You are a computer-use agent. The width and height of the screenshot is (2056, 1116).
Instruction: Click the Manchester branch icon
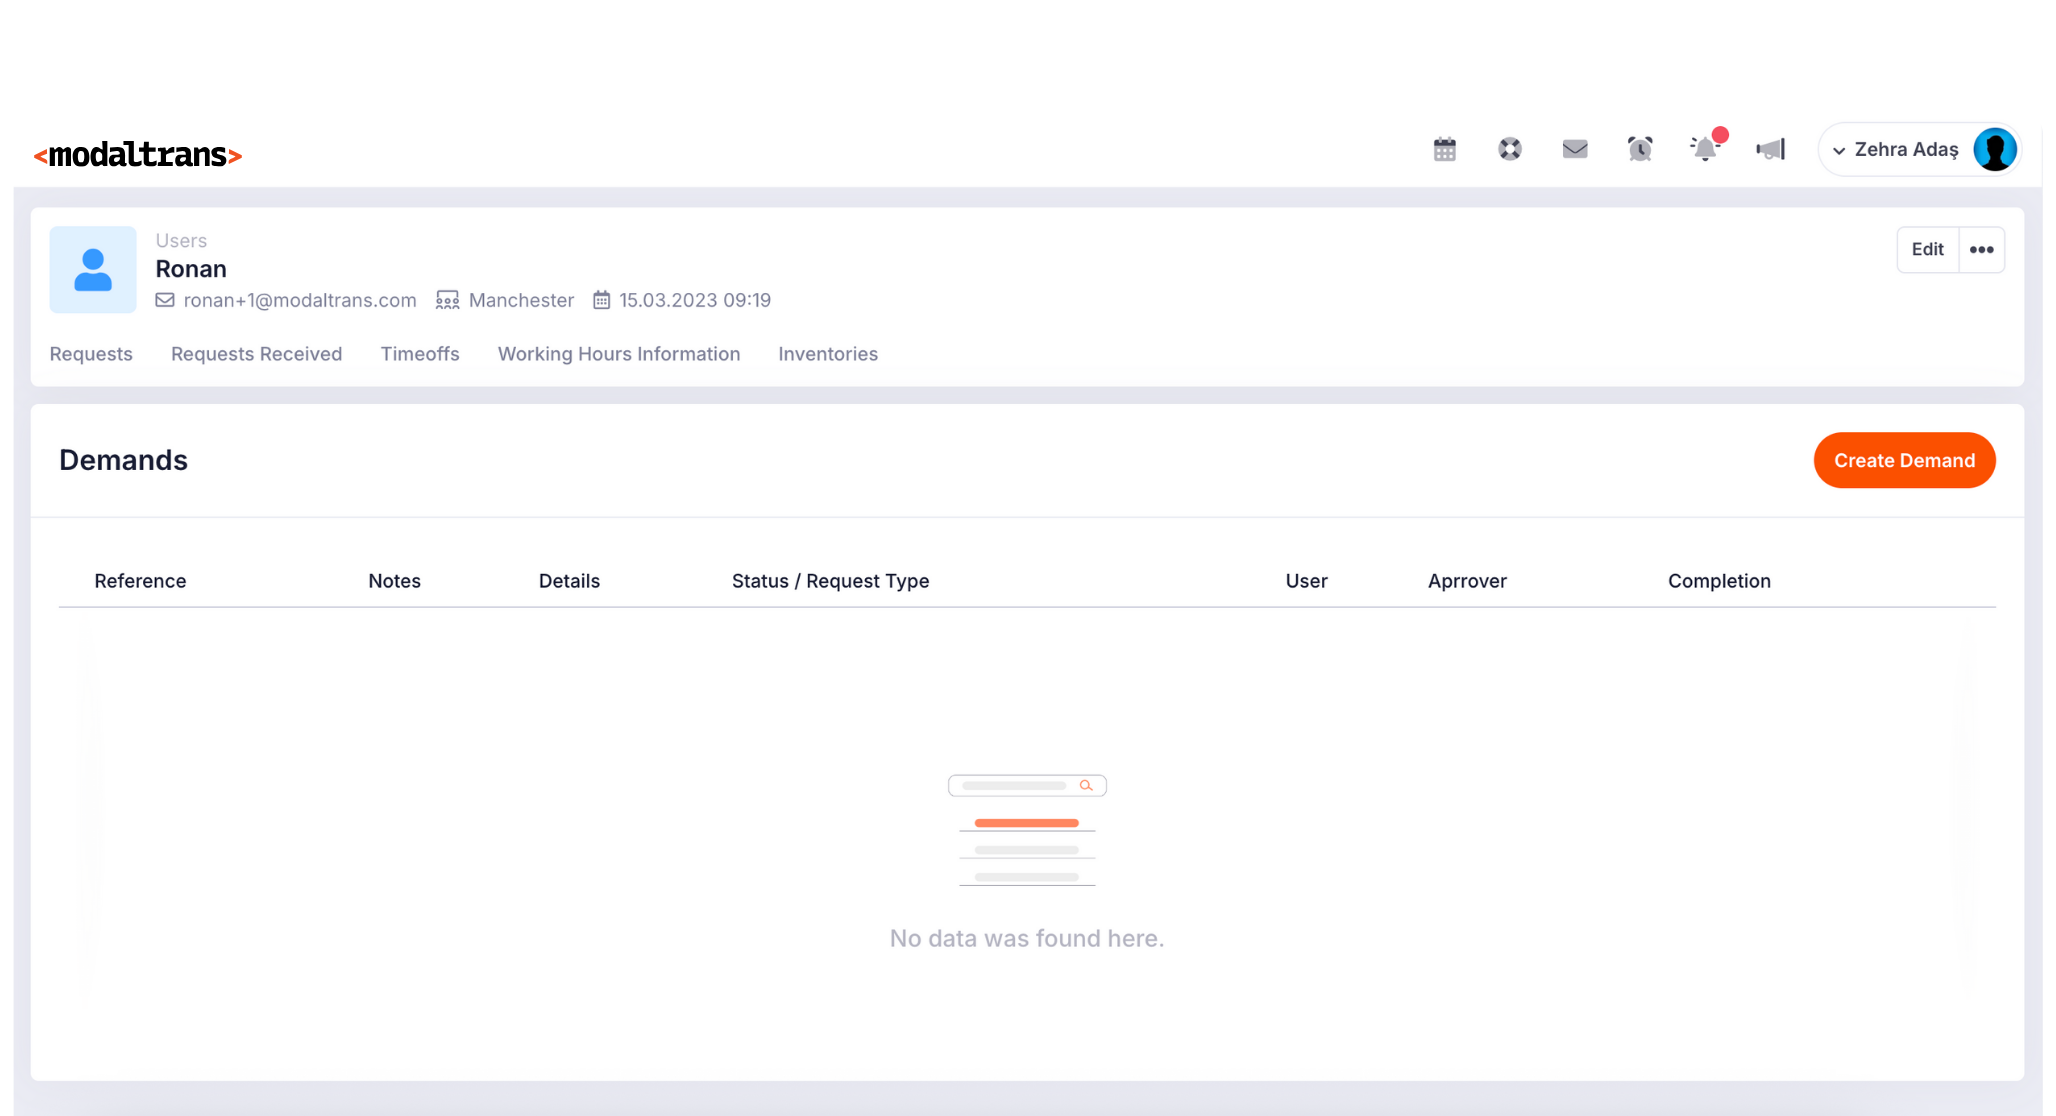point(447,299)
